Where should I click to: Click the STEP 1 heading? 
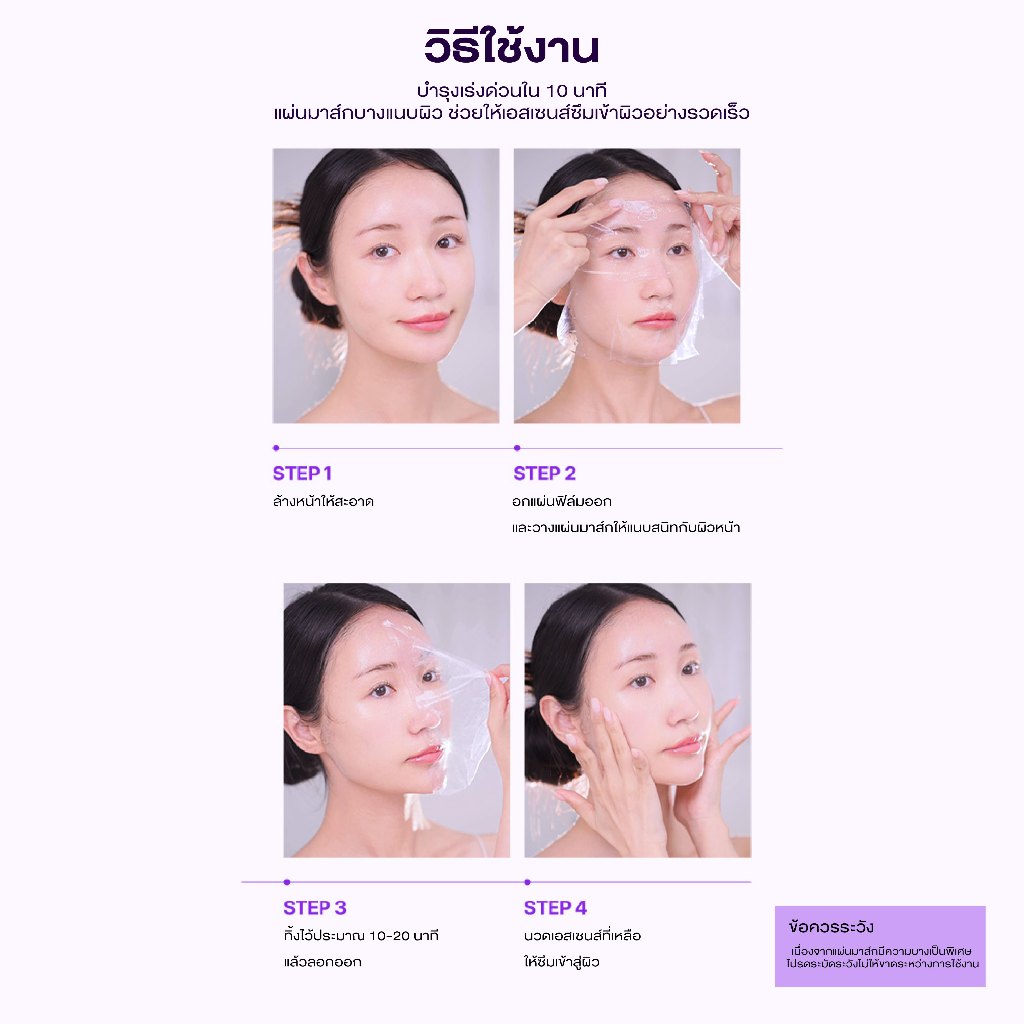click(x=302, y=473)
